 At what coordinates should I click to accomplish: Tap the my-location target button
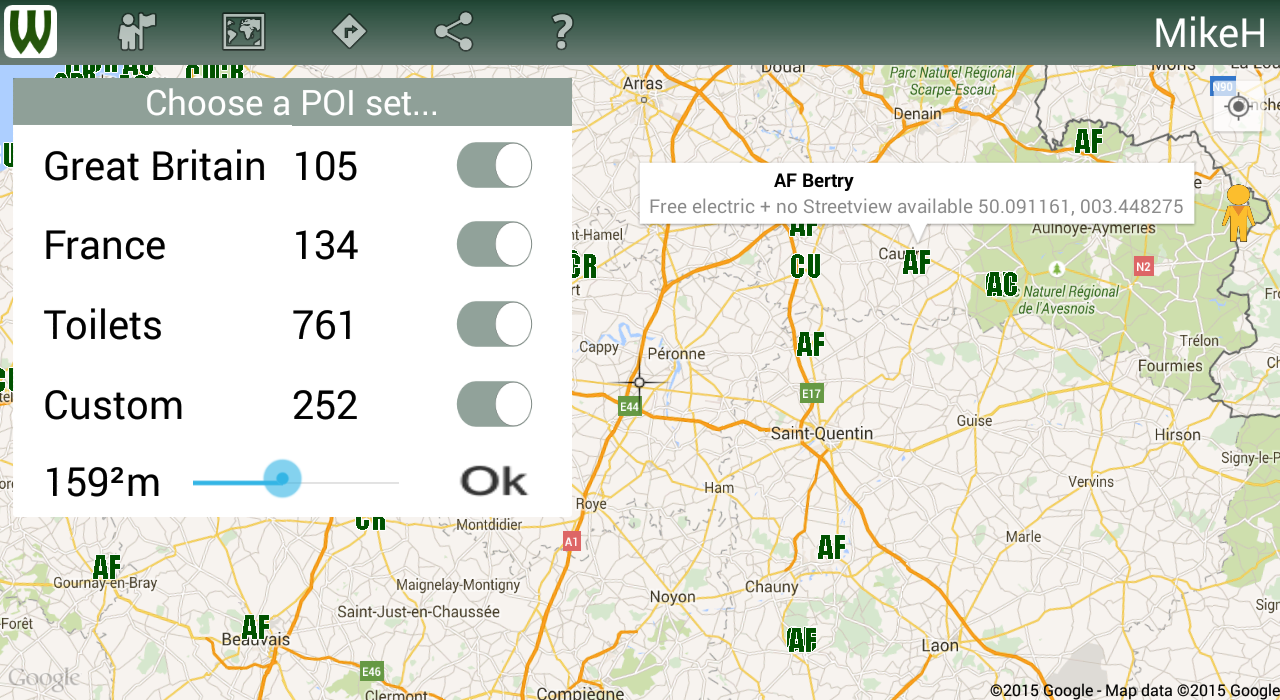1238,106
